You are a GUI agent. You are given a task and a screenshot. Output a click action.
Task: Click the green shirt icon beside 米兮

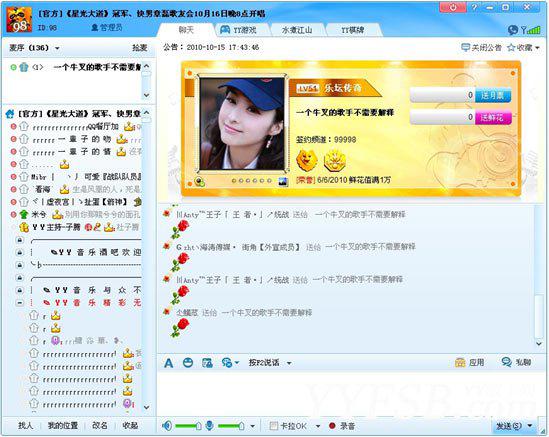pyautogui.click(x=24, y=214)
